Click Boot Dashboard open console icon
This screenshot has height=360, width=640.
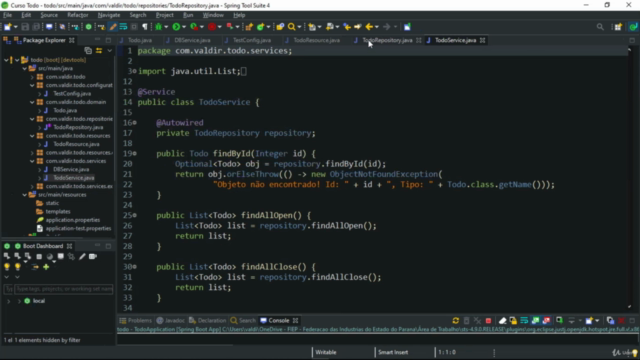(x=60, y=256)
